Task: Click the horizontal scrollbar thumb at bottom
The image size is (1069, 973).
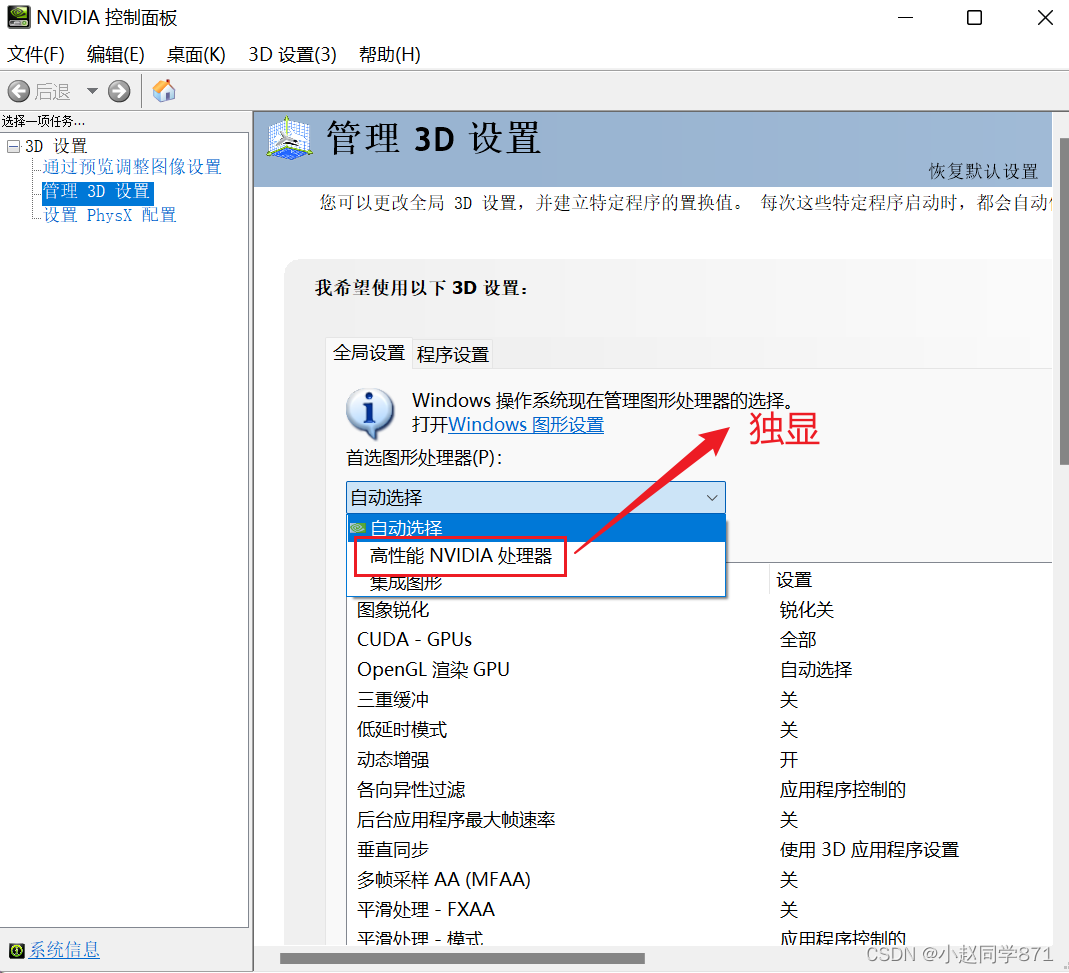Action: click(462, 959)
